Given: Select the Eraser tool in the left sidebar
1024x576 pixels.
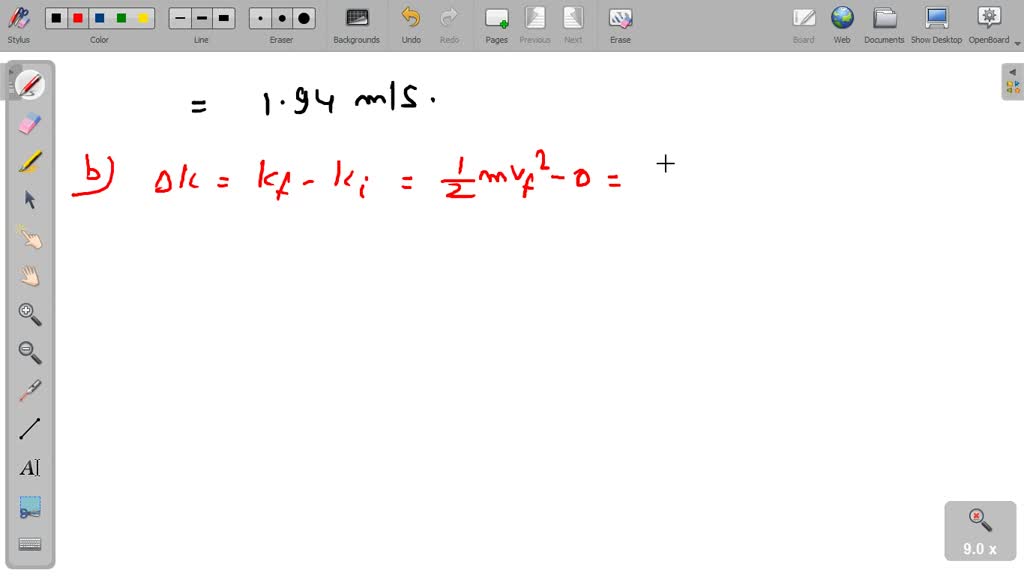Looking at the screenshot, I should click(28, 122).
